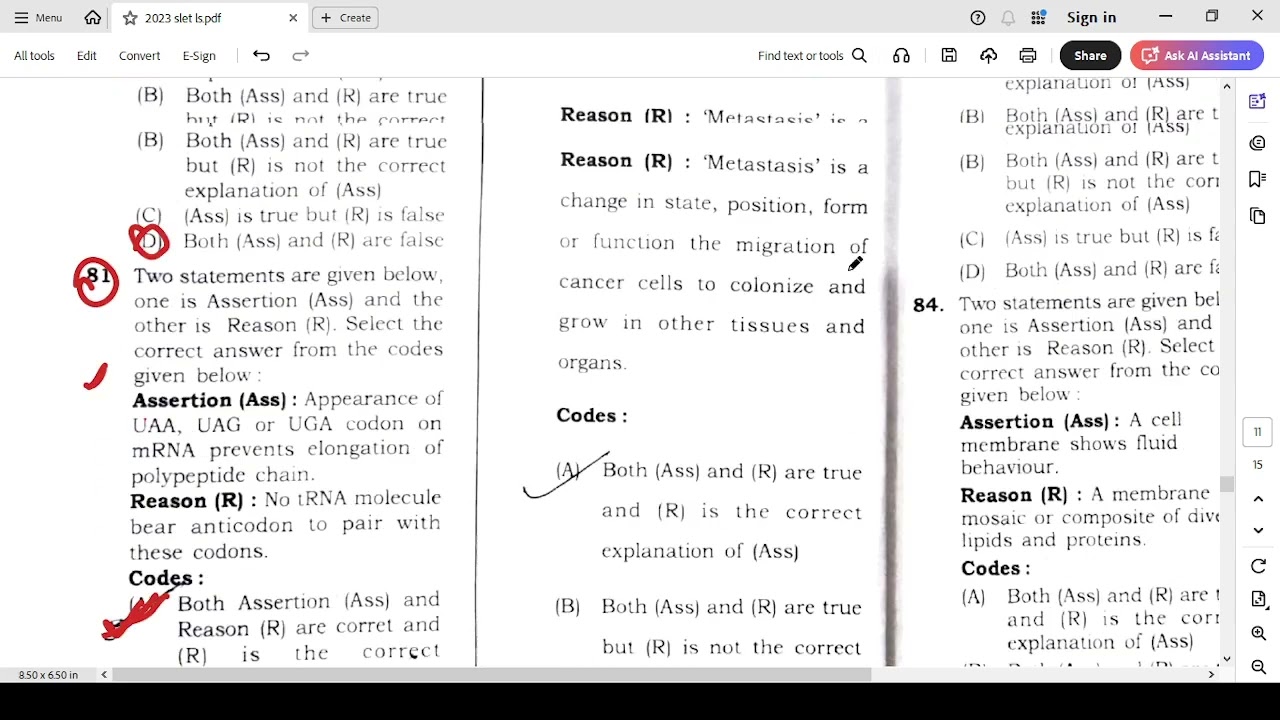
Task: Click the page size label 8.50 x 6.50 in
Action: (48, 675)
